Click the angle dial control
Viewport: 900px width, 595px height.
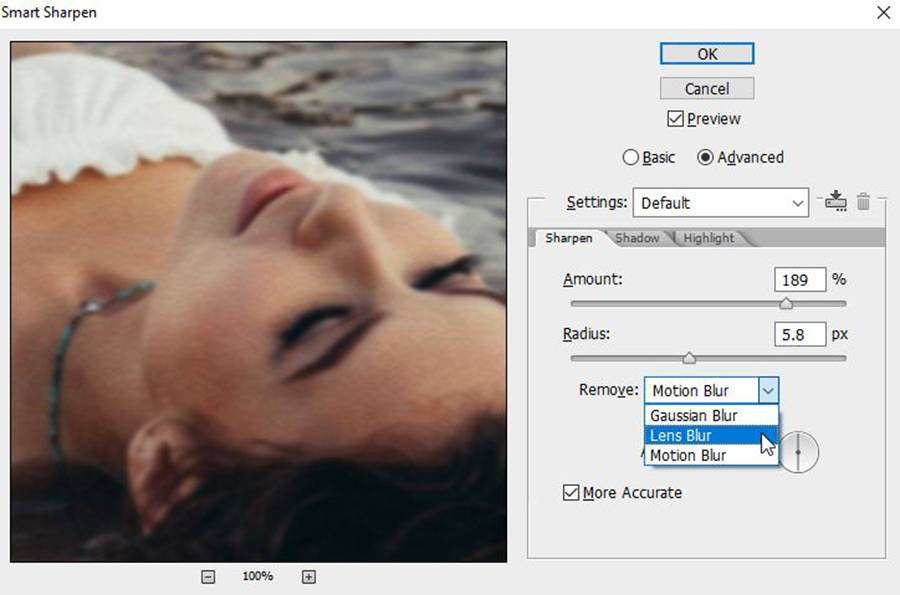click(798, 452)
